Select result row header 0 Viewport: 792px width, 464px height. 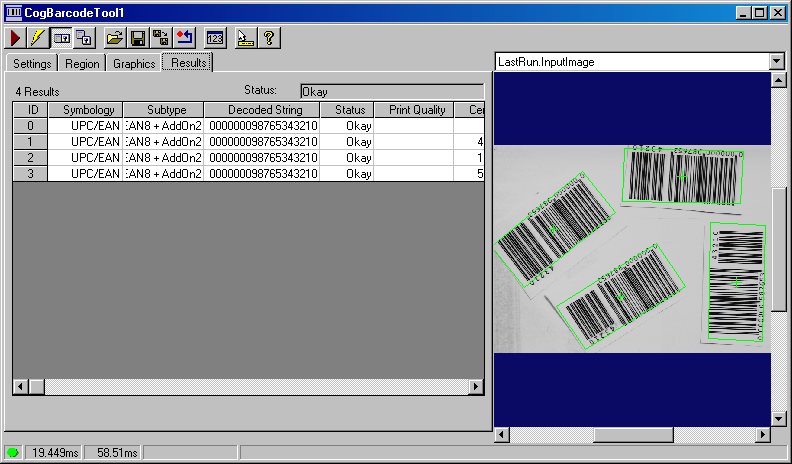30,126
